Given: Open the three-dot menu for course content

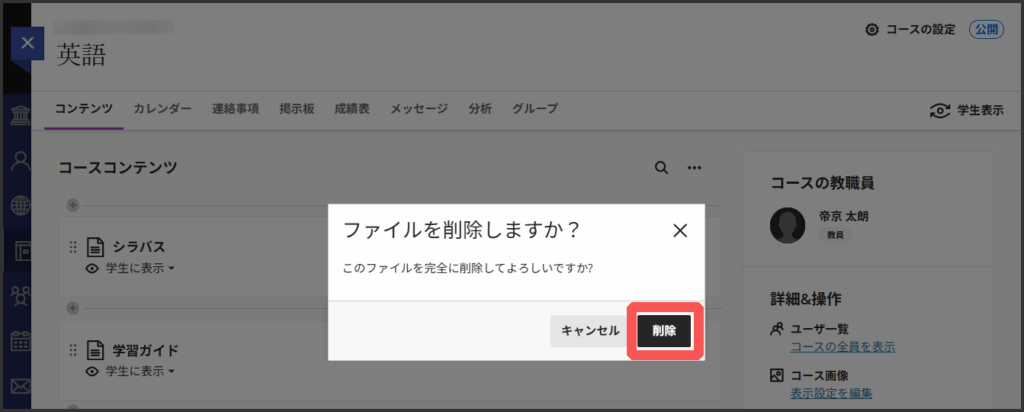Looking at the screenshot, I should pyautogui.click(x=694, y=168).
